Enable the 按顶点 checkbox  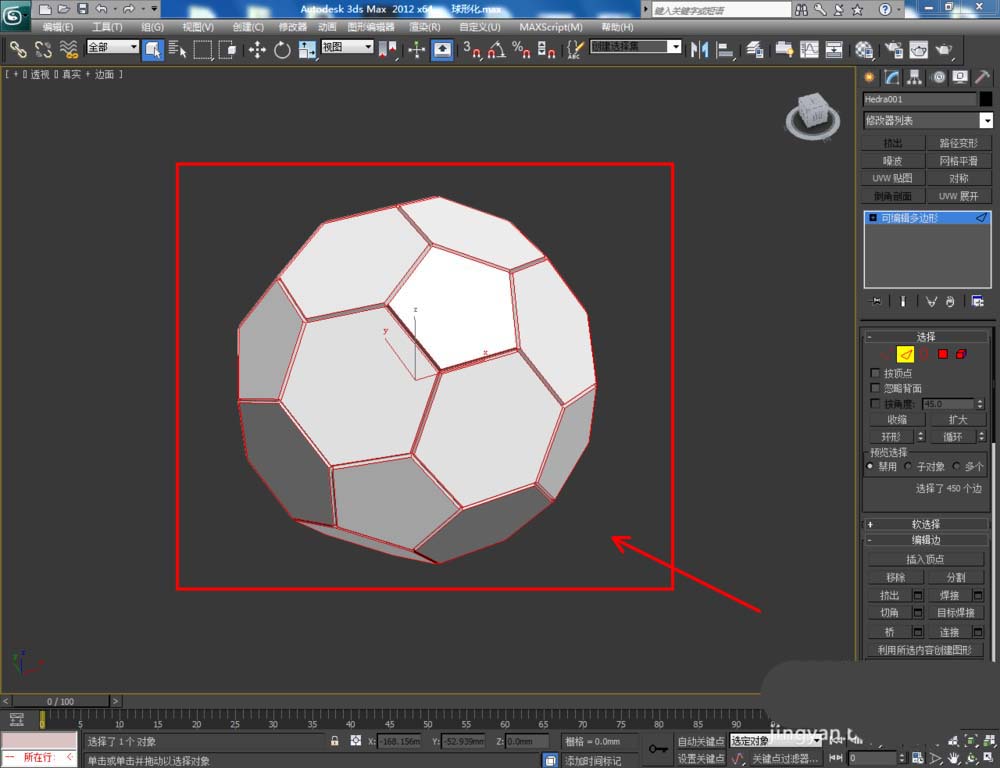(876, 373)
